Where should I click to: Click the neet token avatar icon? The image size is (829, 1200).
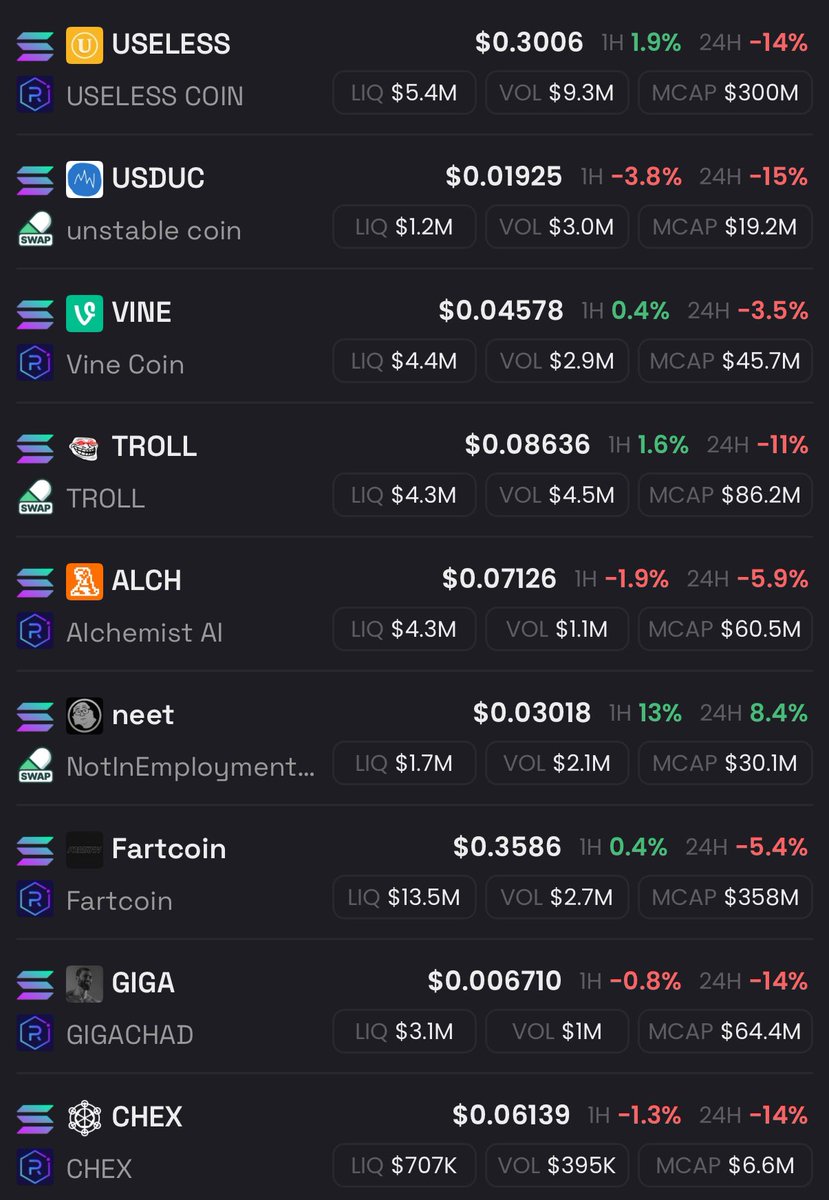[84, 715]
